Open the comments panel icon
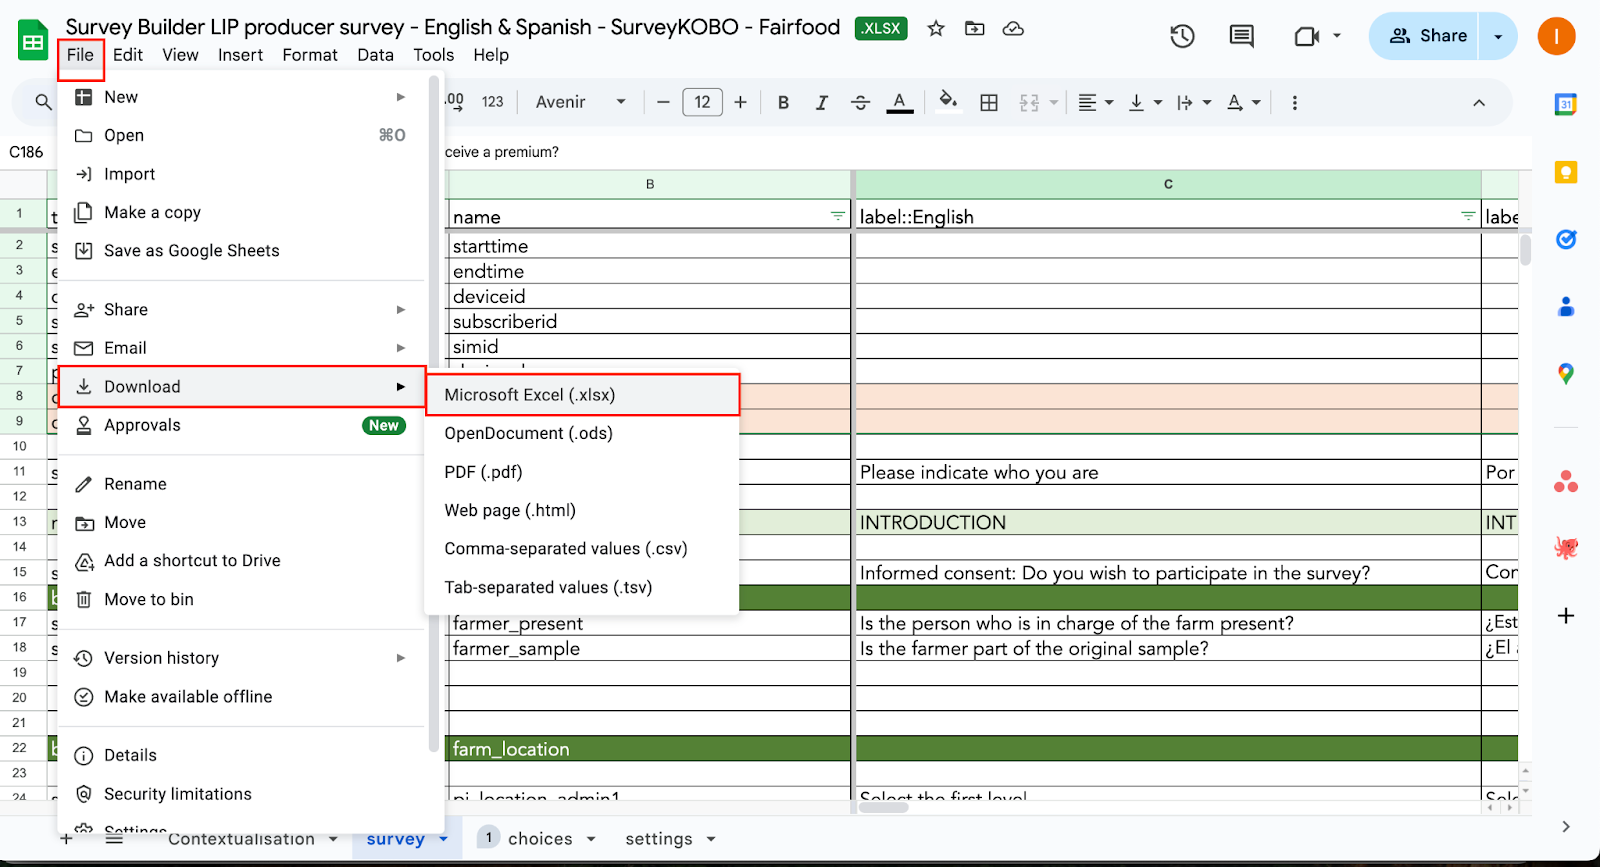Viewport: 1600px width, 867px height. (1241, 37)
